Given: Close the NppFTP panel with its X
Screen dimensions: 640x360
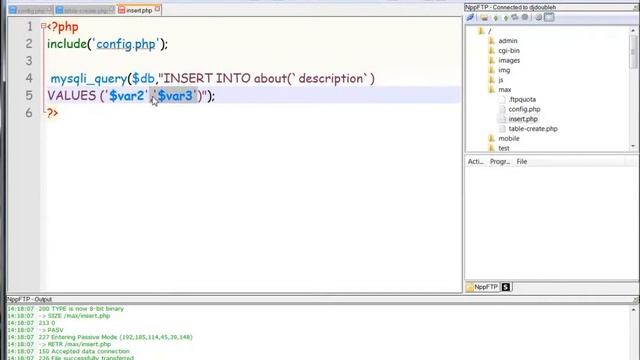Looking at the screenshot, I should tap(636, 7).
